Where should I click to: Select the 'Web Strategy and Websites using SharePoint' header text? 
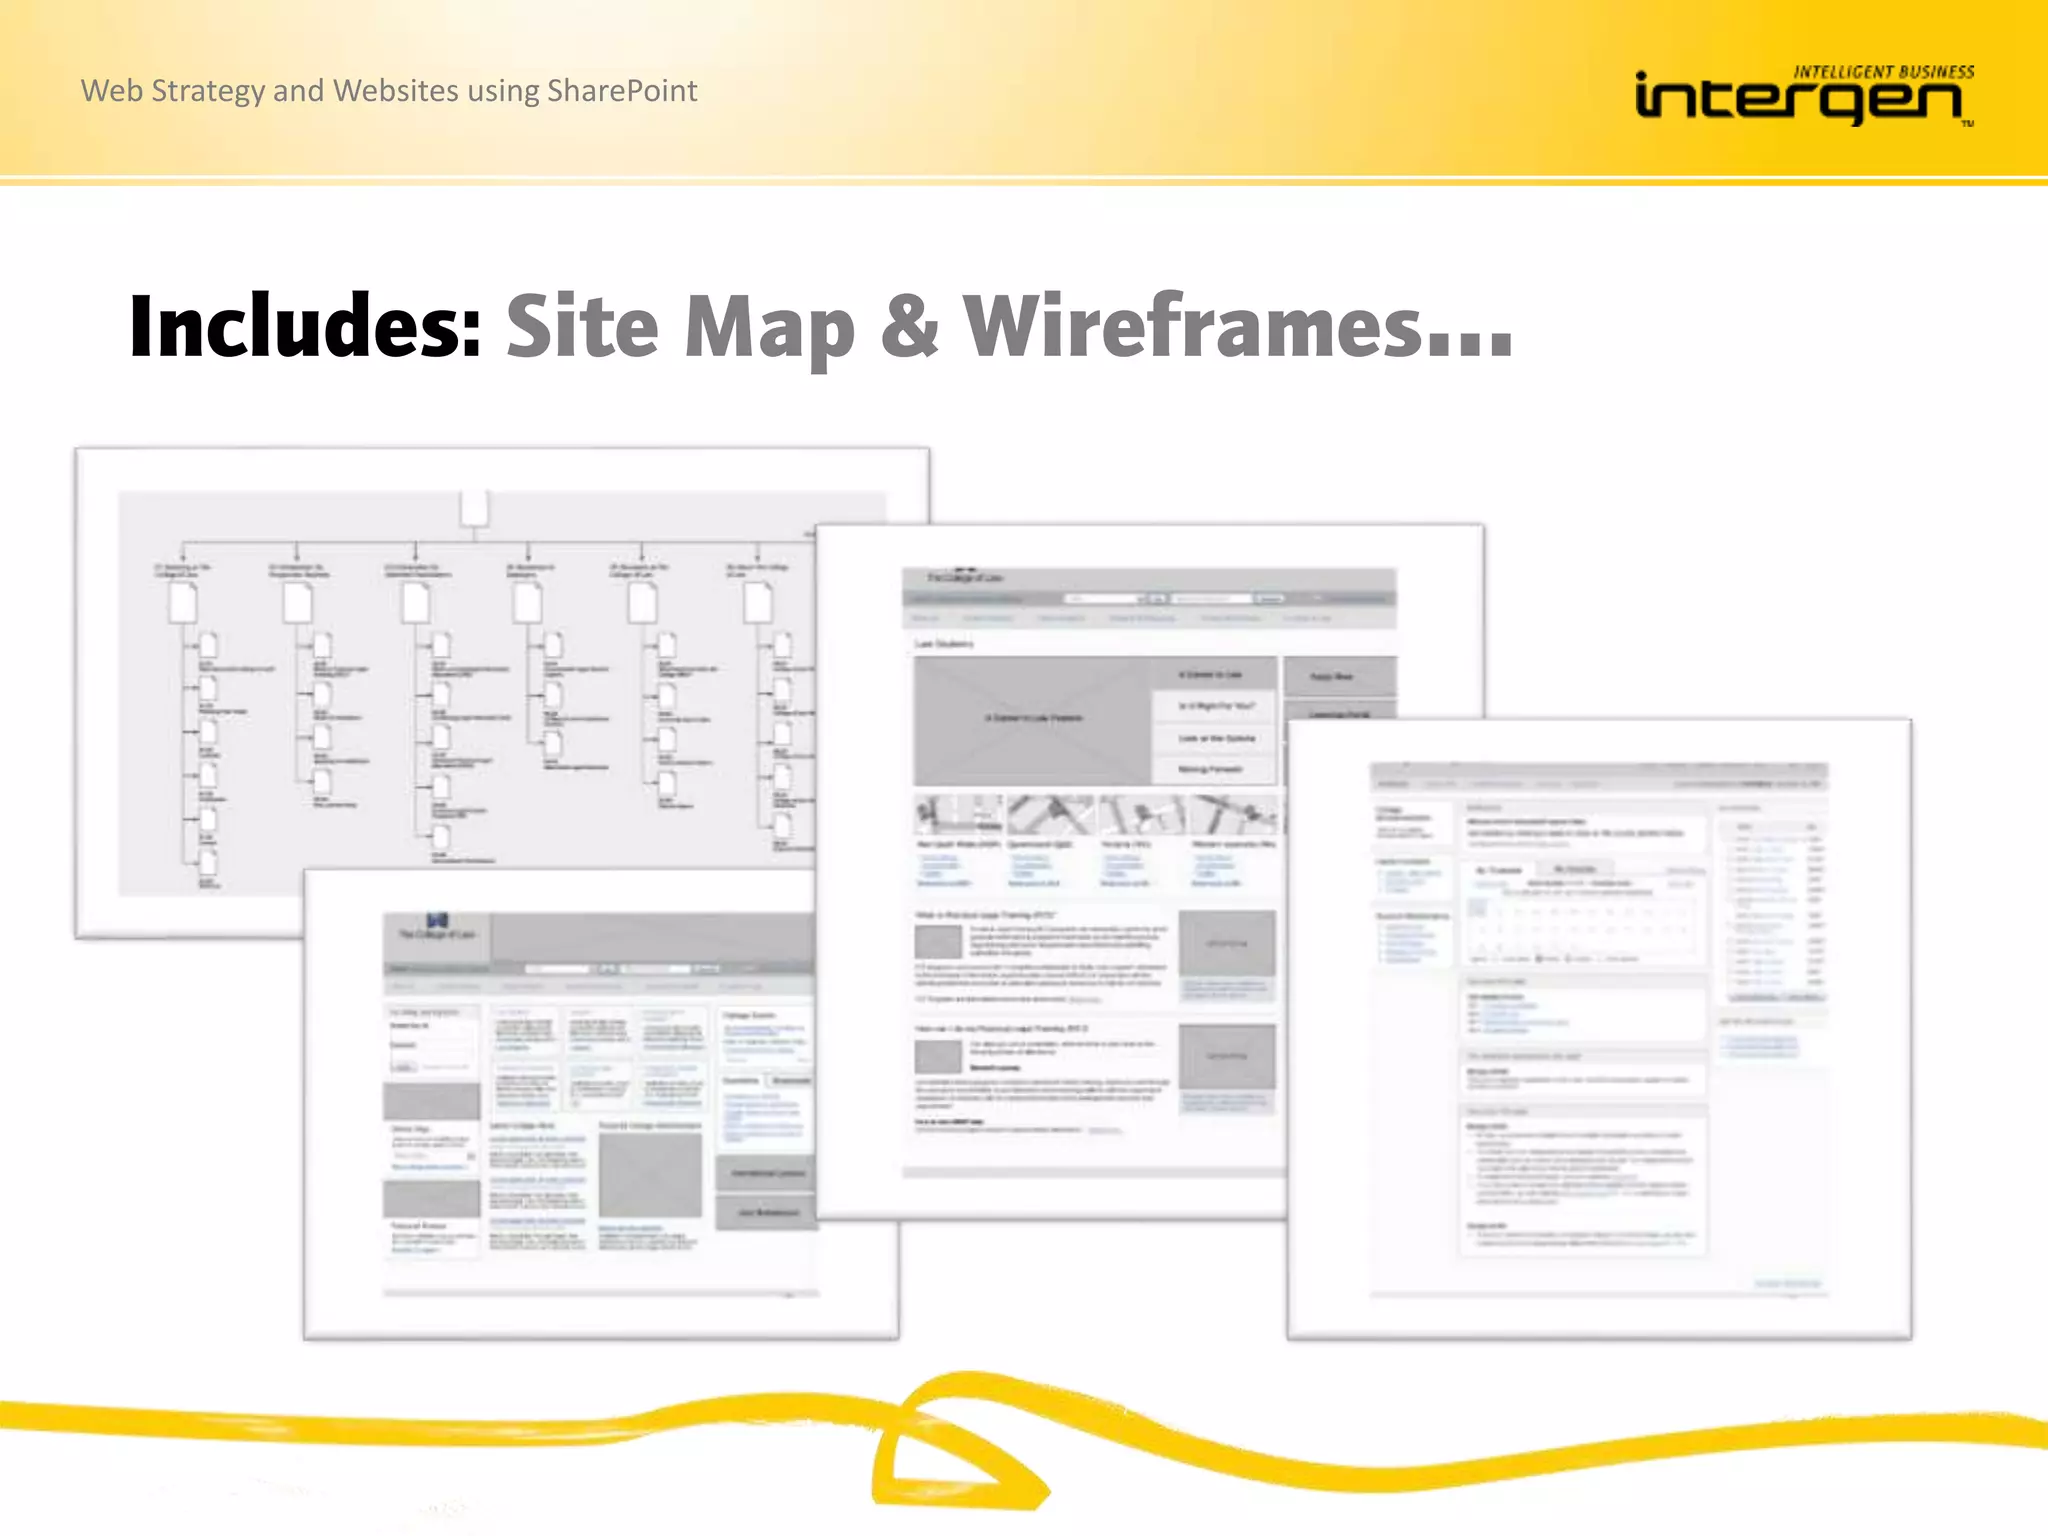pyautogui.click(x=389, y=91)
